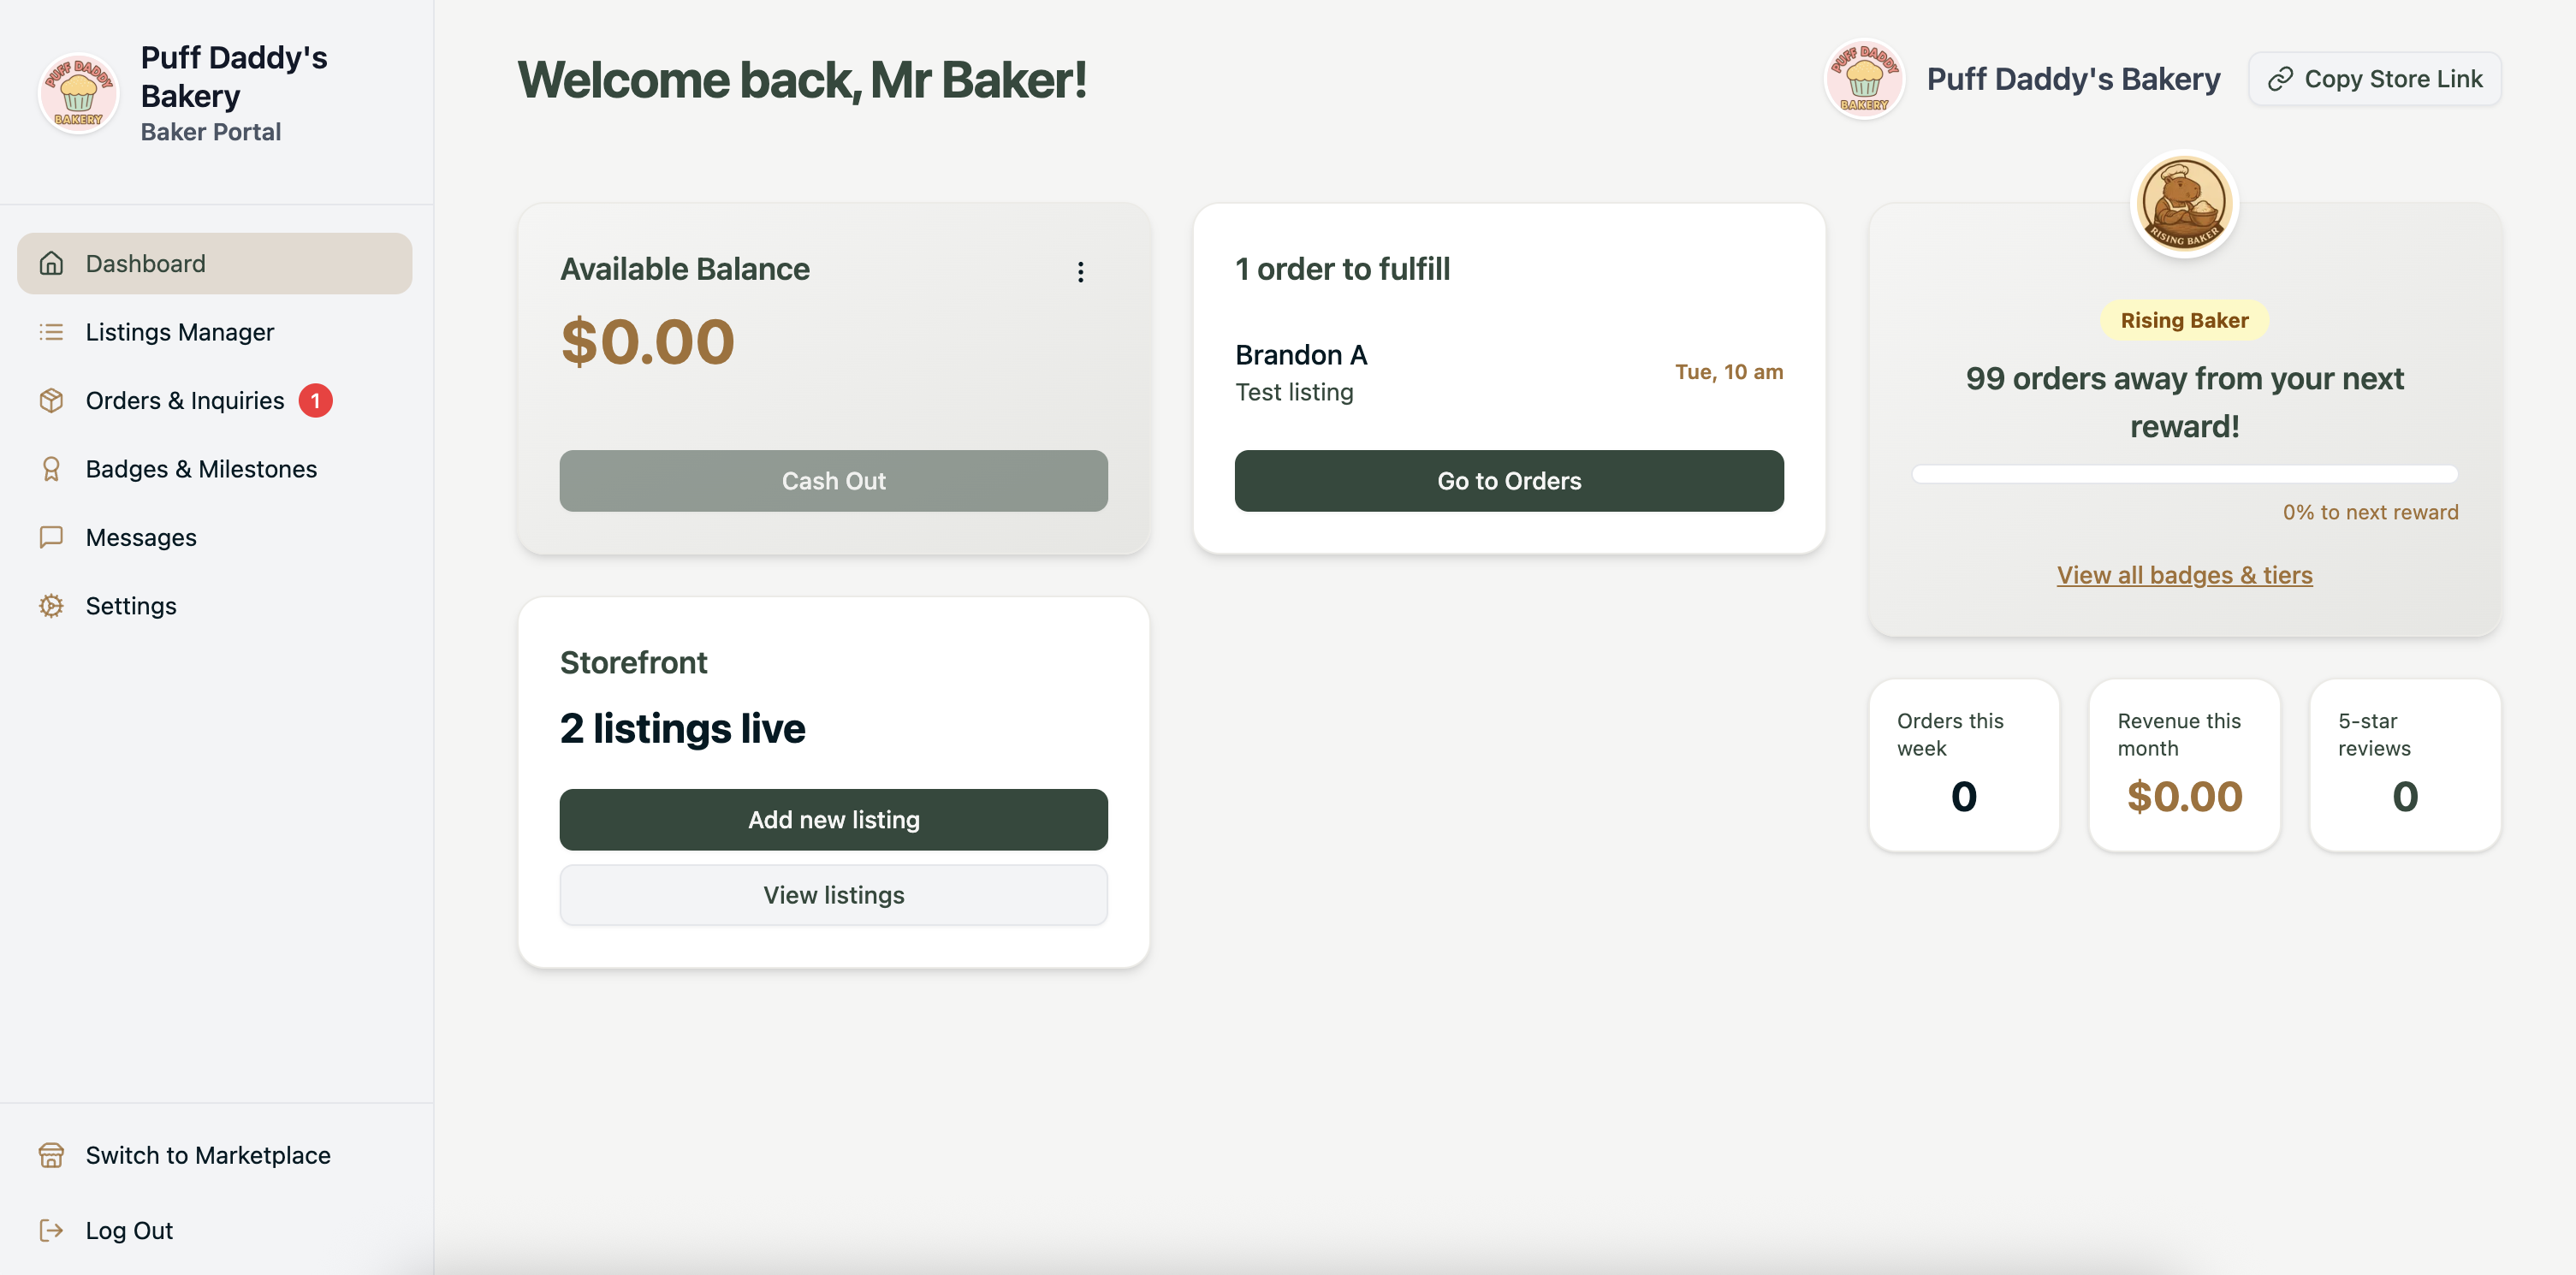
Task: Open View all badges & tiers link
Action: pyautogui.click(x=2184, y=575)
